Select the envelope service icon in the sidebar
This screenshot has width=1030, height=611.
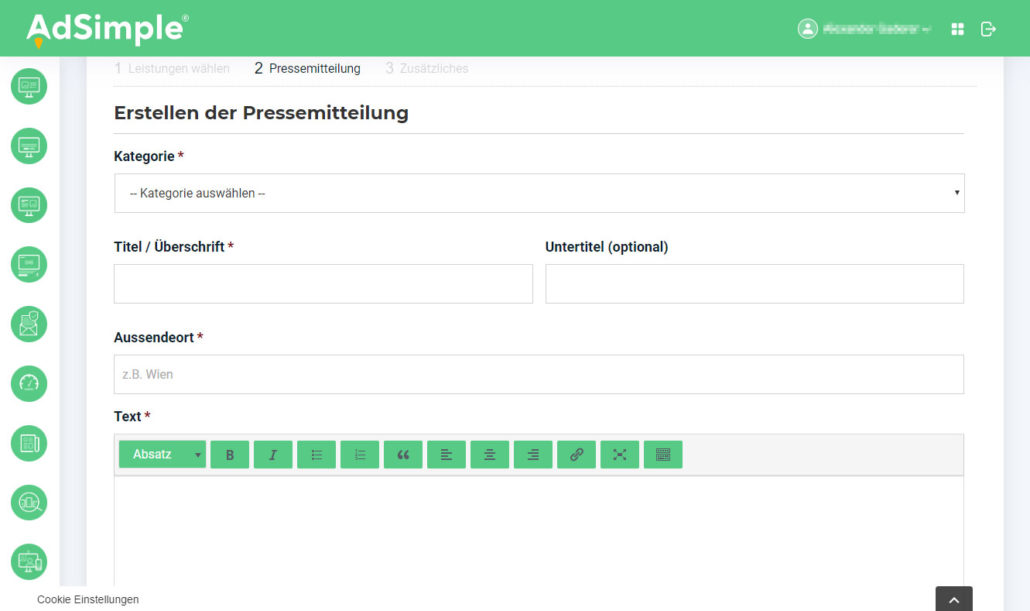point(28,324)
